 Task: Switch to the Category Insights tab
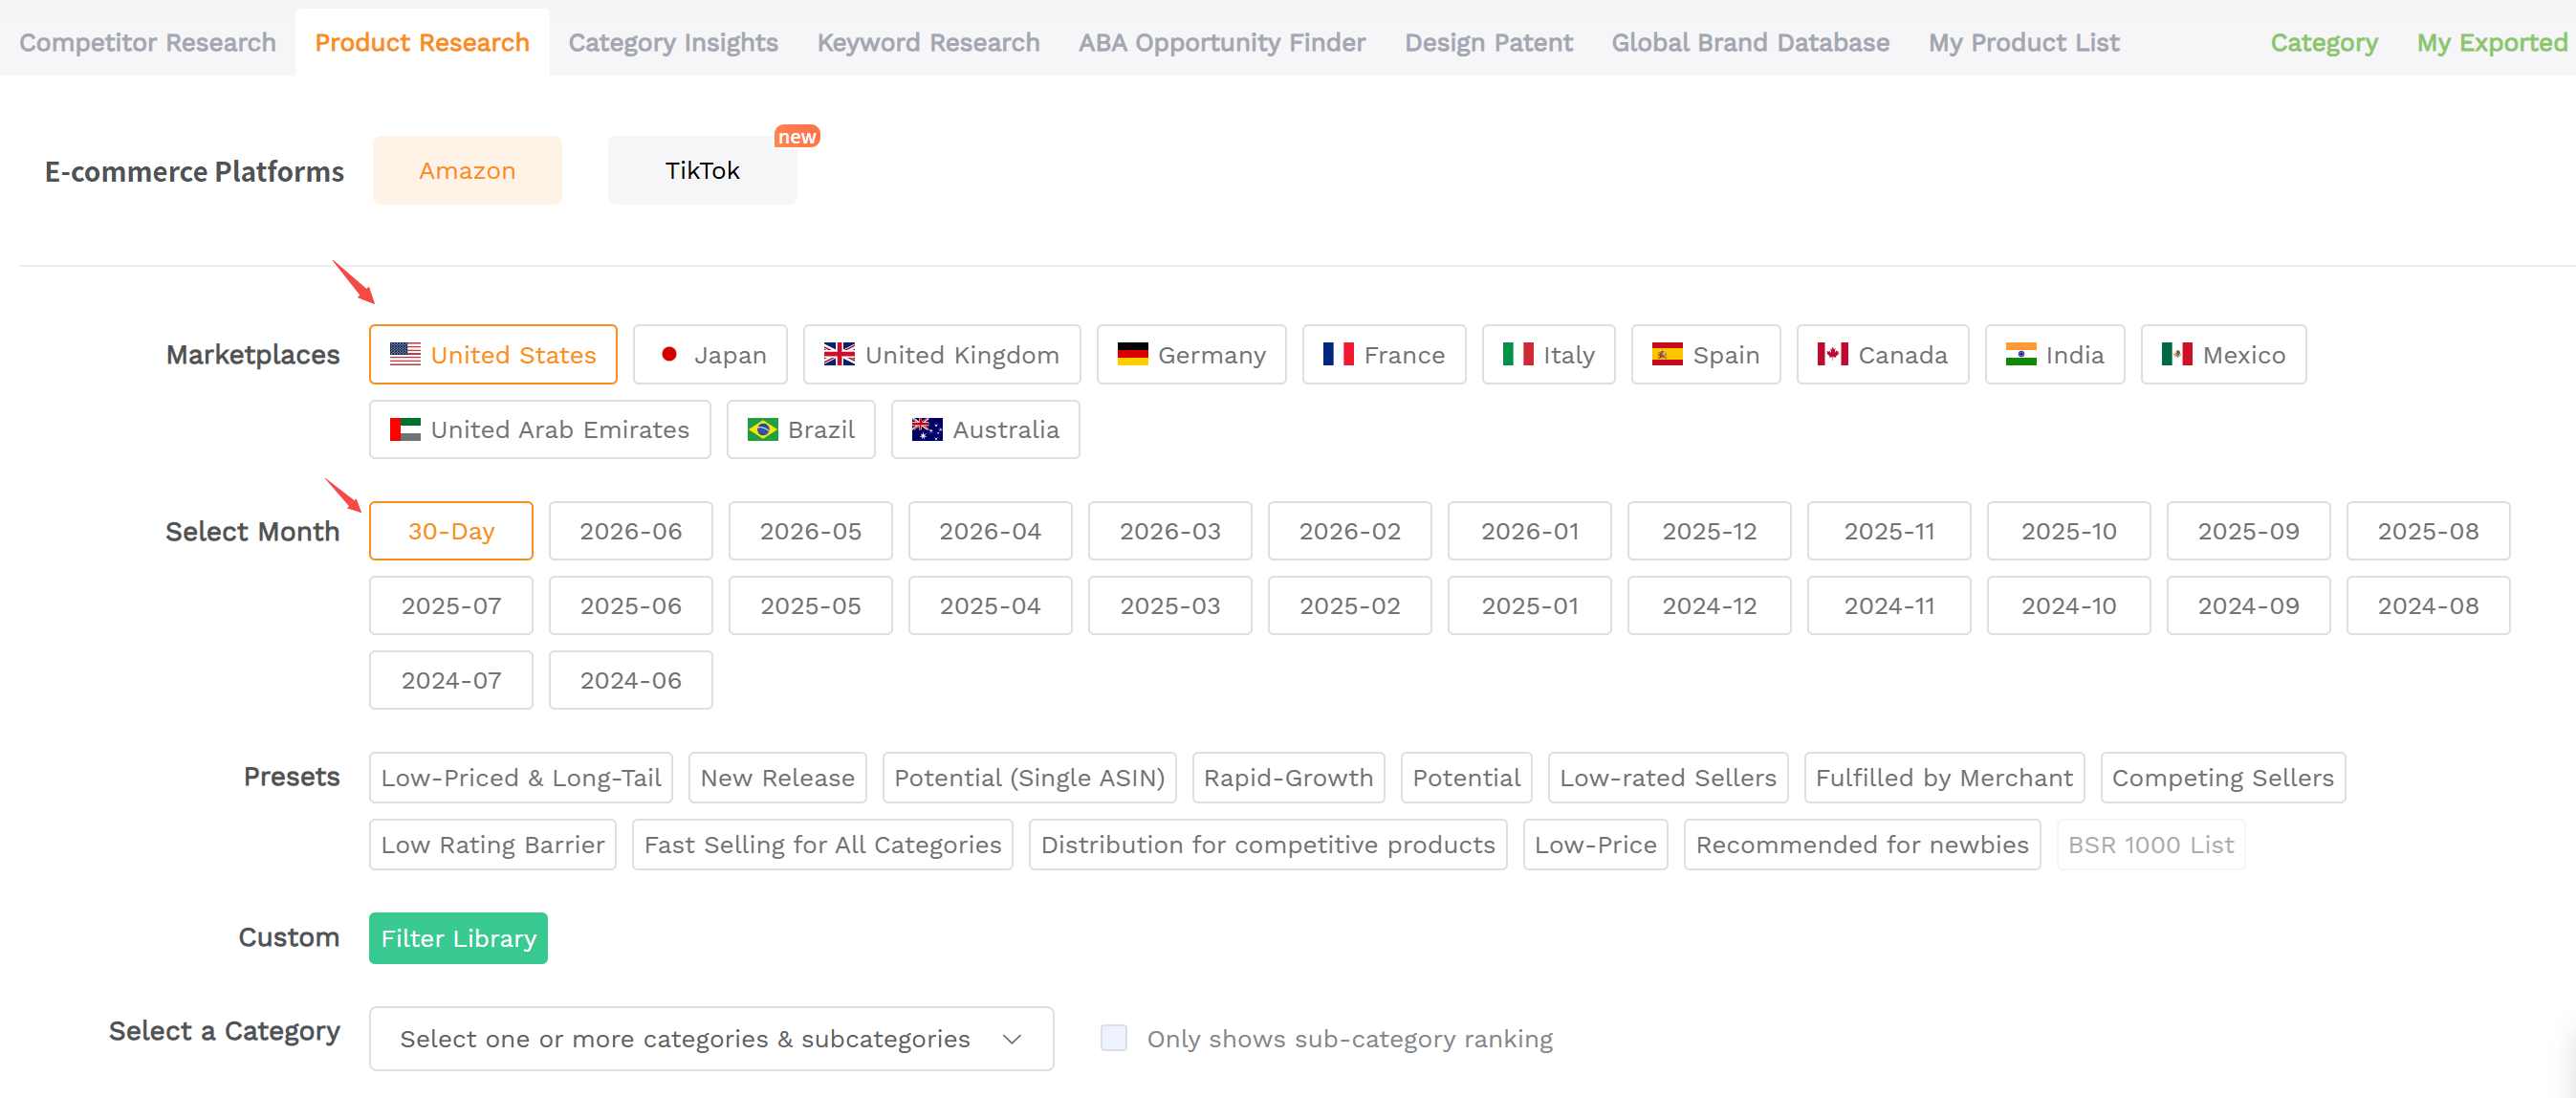point(673,43)
